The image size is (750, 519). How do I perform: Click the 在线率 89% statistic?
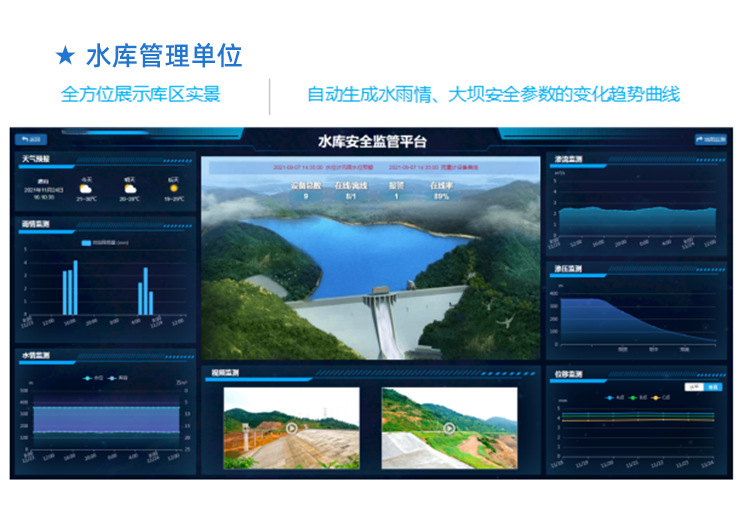[x=441, y=190]
